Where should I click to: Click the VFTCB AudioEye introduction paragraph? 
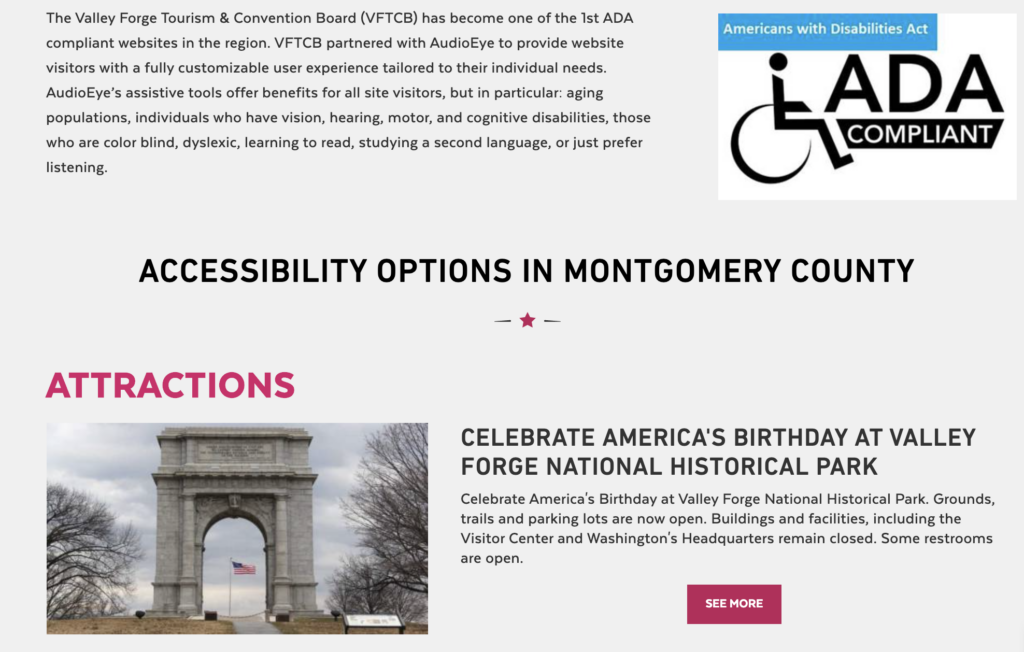(x=348, y=93)
